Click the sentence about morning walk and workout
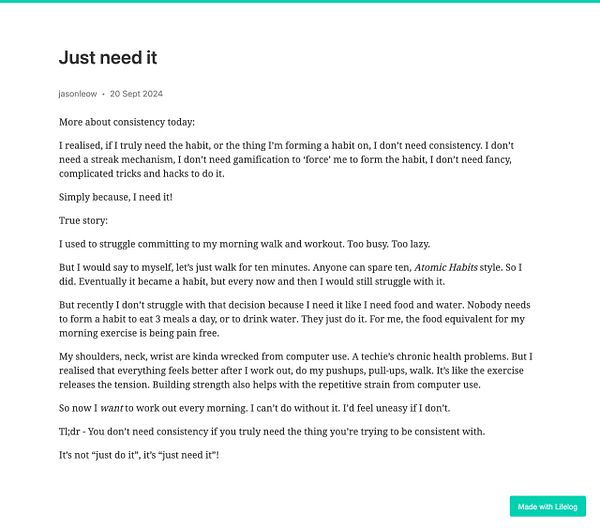 (x=245, y=244)
